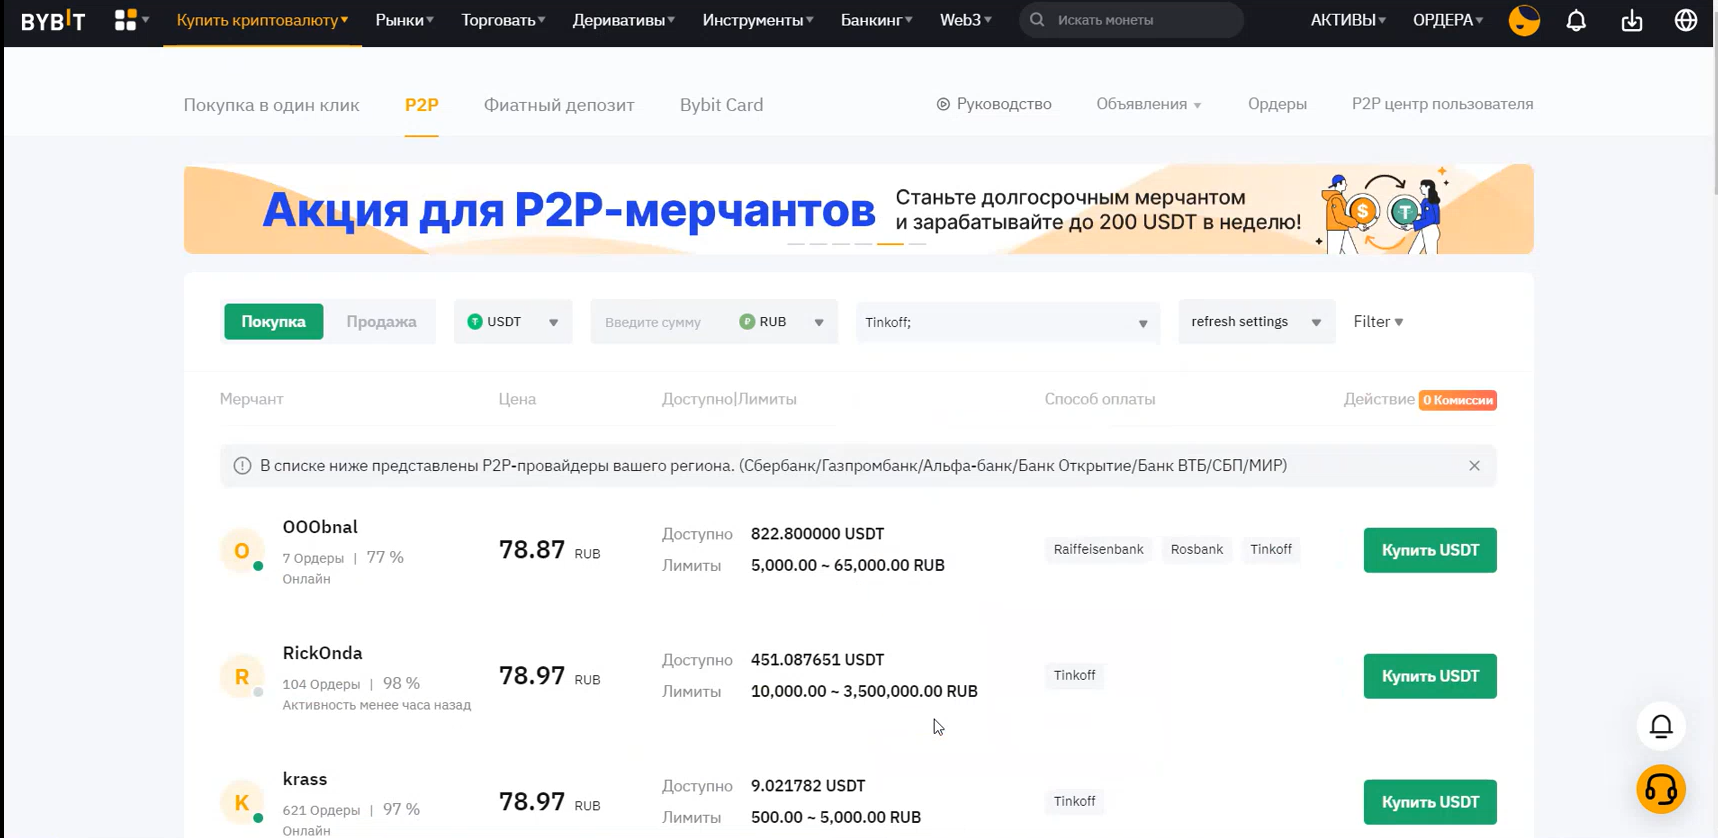Click the floating notification bell button

coord(1661,726)
